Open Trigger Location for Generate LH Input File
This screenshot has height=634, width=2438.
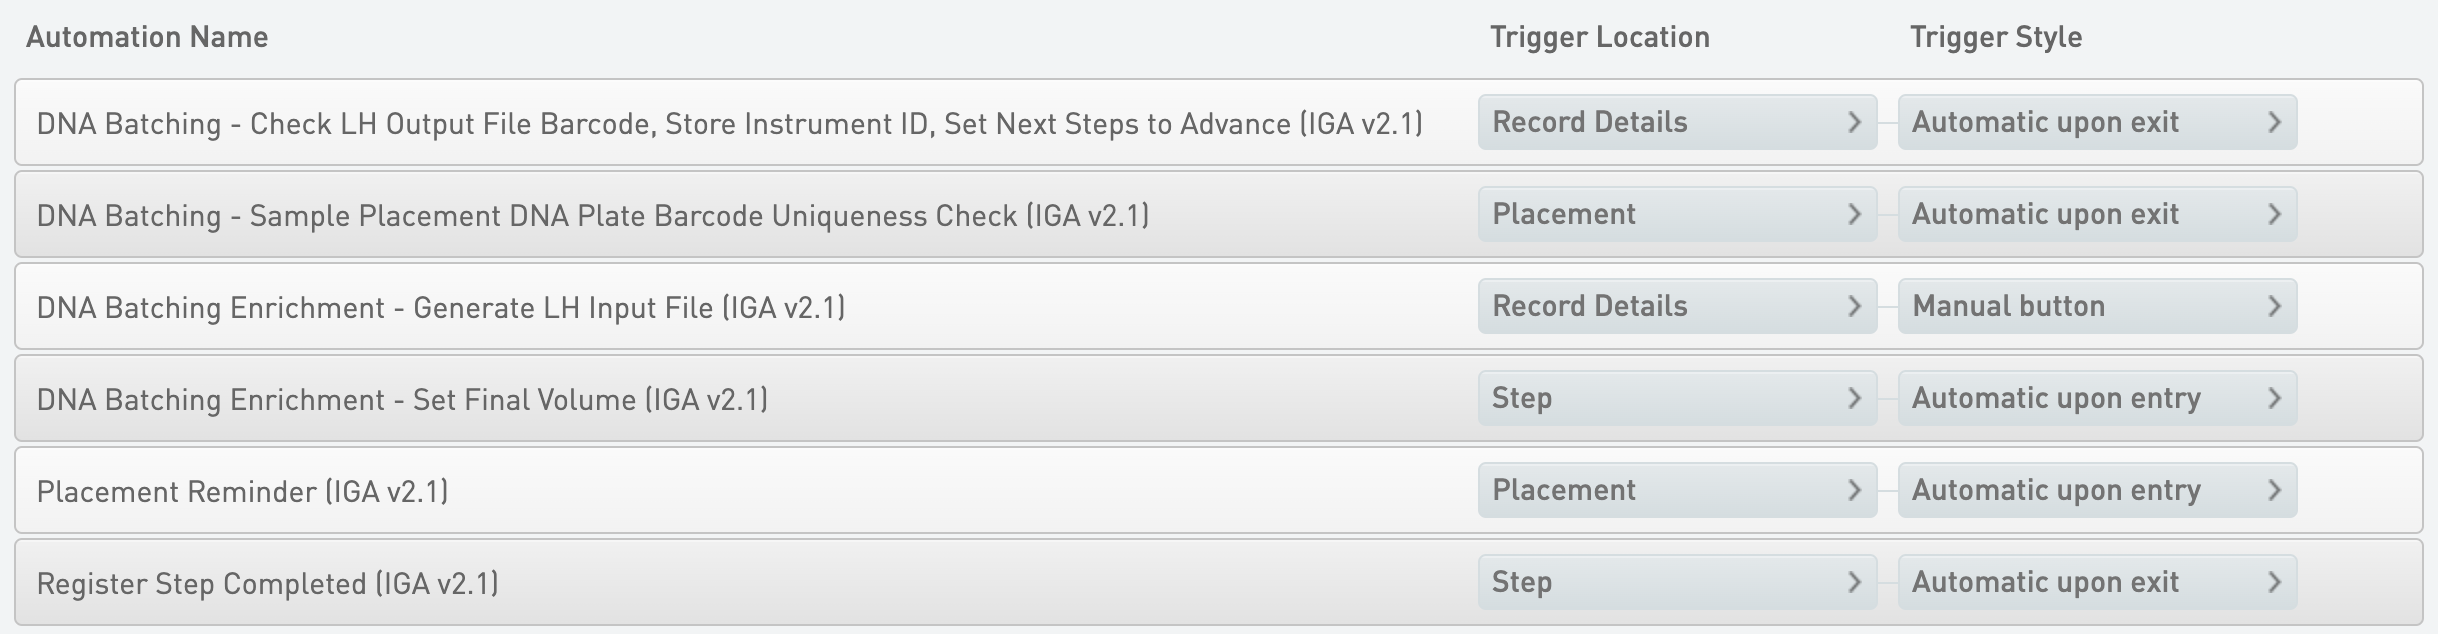point(1676,306)
